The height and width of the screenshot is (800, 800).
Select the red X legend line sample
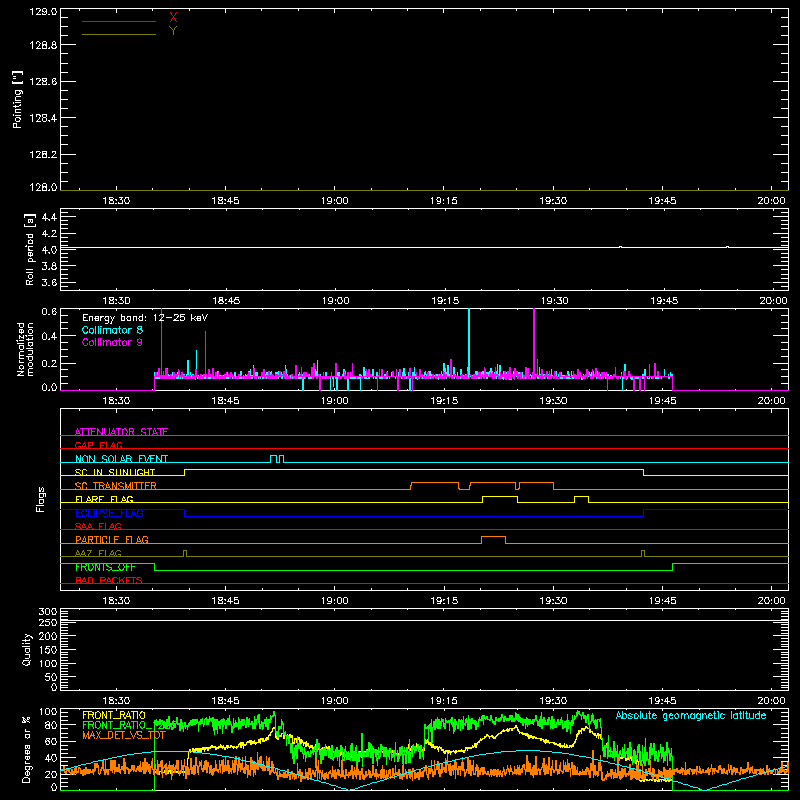click(119, 21)
